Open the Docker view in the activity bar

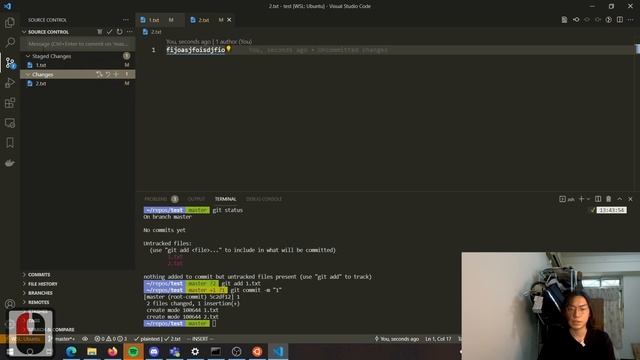[x=10, y=163]
